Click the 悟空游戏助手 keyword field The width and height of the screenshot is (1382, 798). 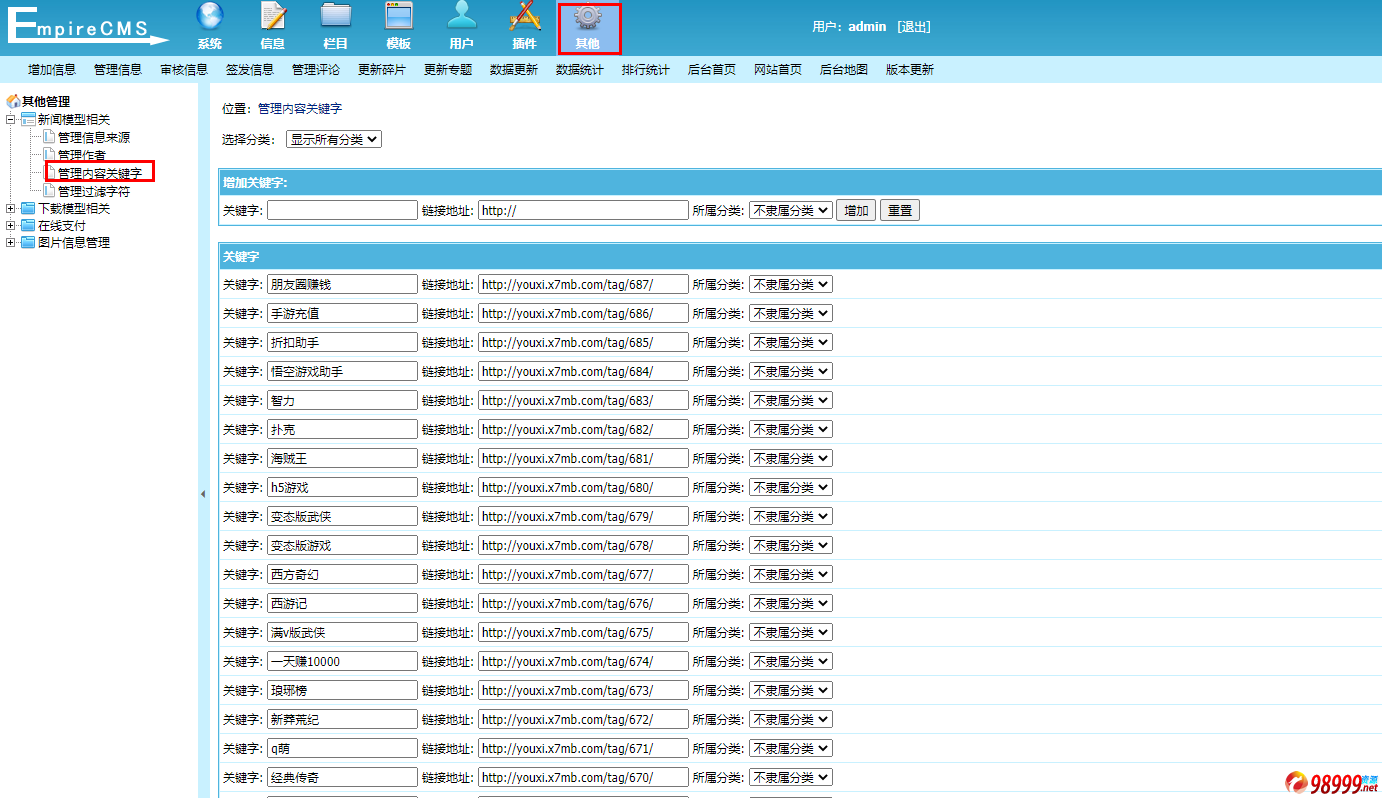(342, 371)
